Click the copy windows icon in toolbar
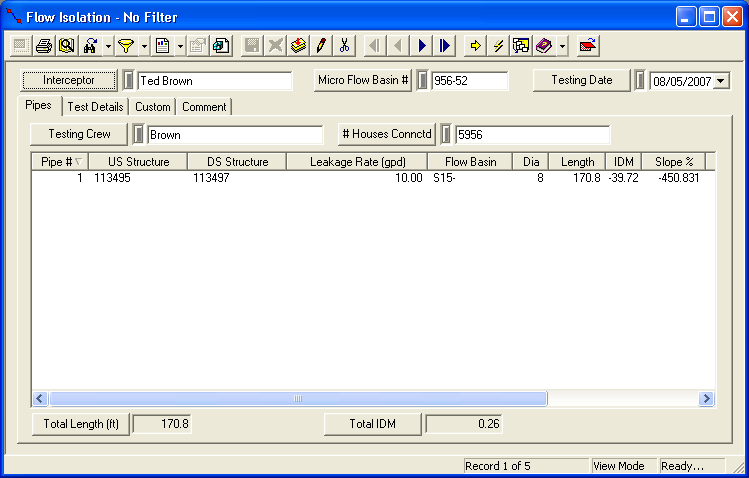Viewport: 749px width, 478px height. coord(221,46)
